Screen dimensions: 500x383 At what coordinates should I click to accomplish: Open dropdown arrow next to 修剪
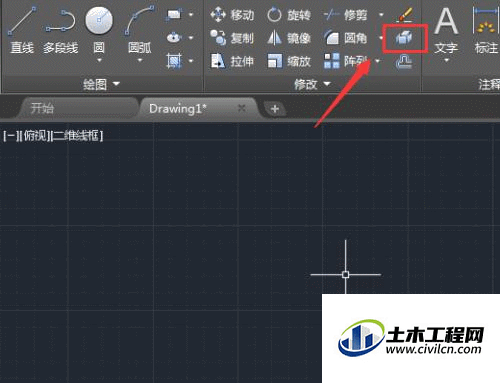coord(381,15)
